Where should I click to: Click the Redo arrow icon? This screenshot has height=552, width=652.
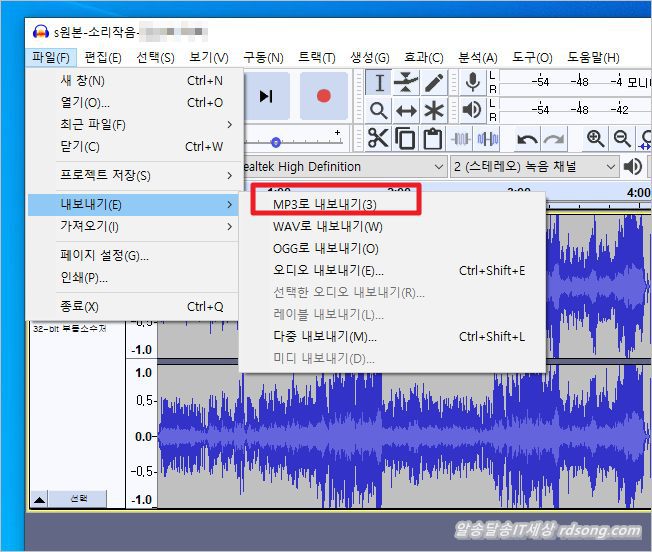click(x=554, y=139)
